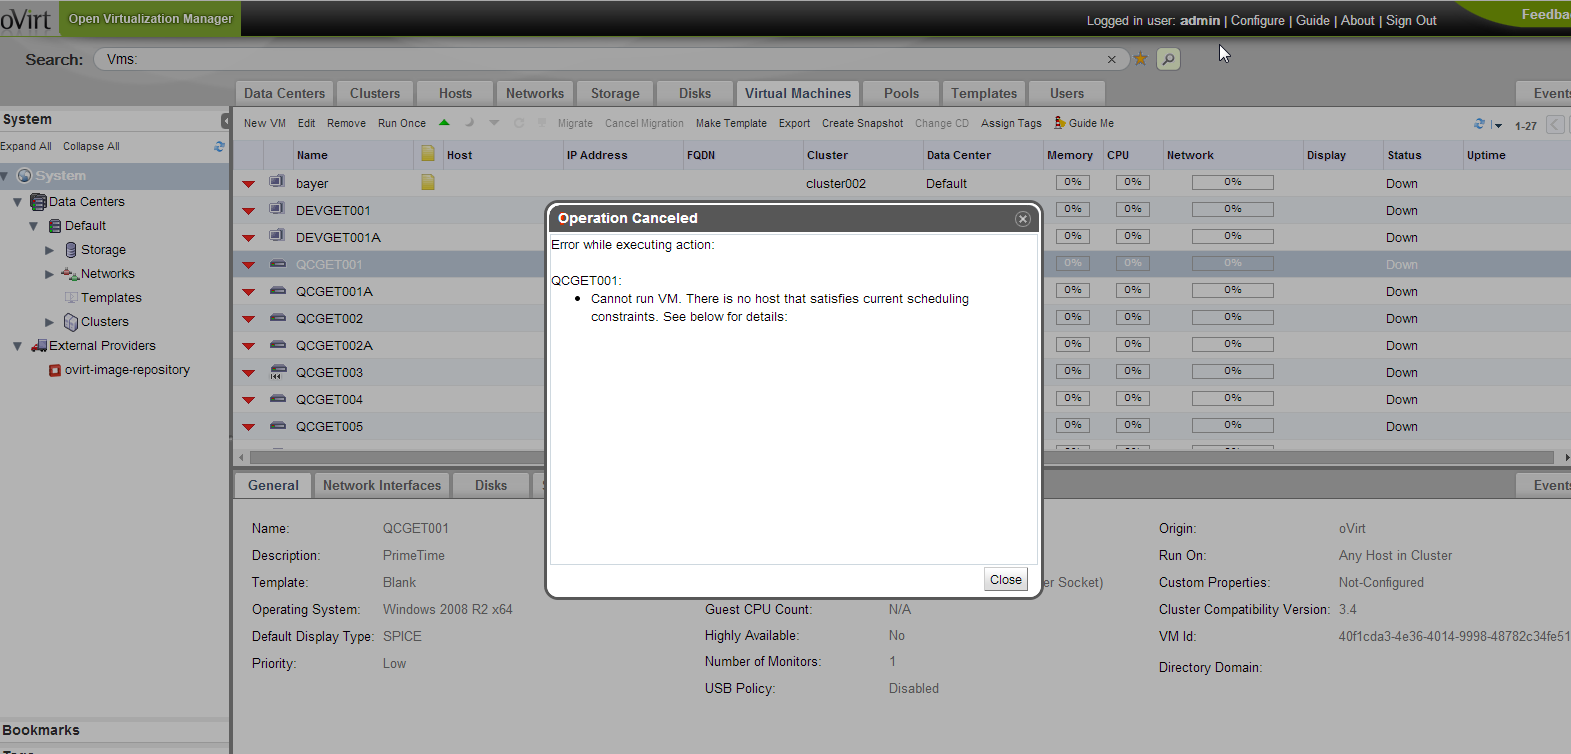Click the Sign Out link

(x=1410, y=20)
